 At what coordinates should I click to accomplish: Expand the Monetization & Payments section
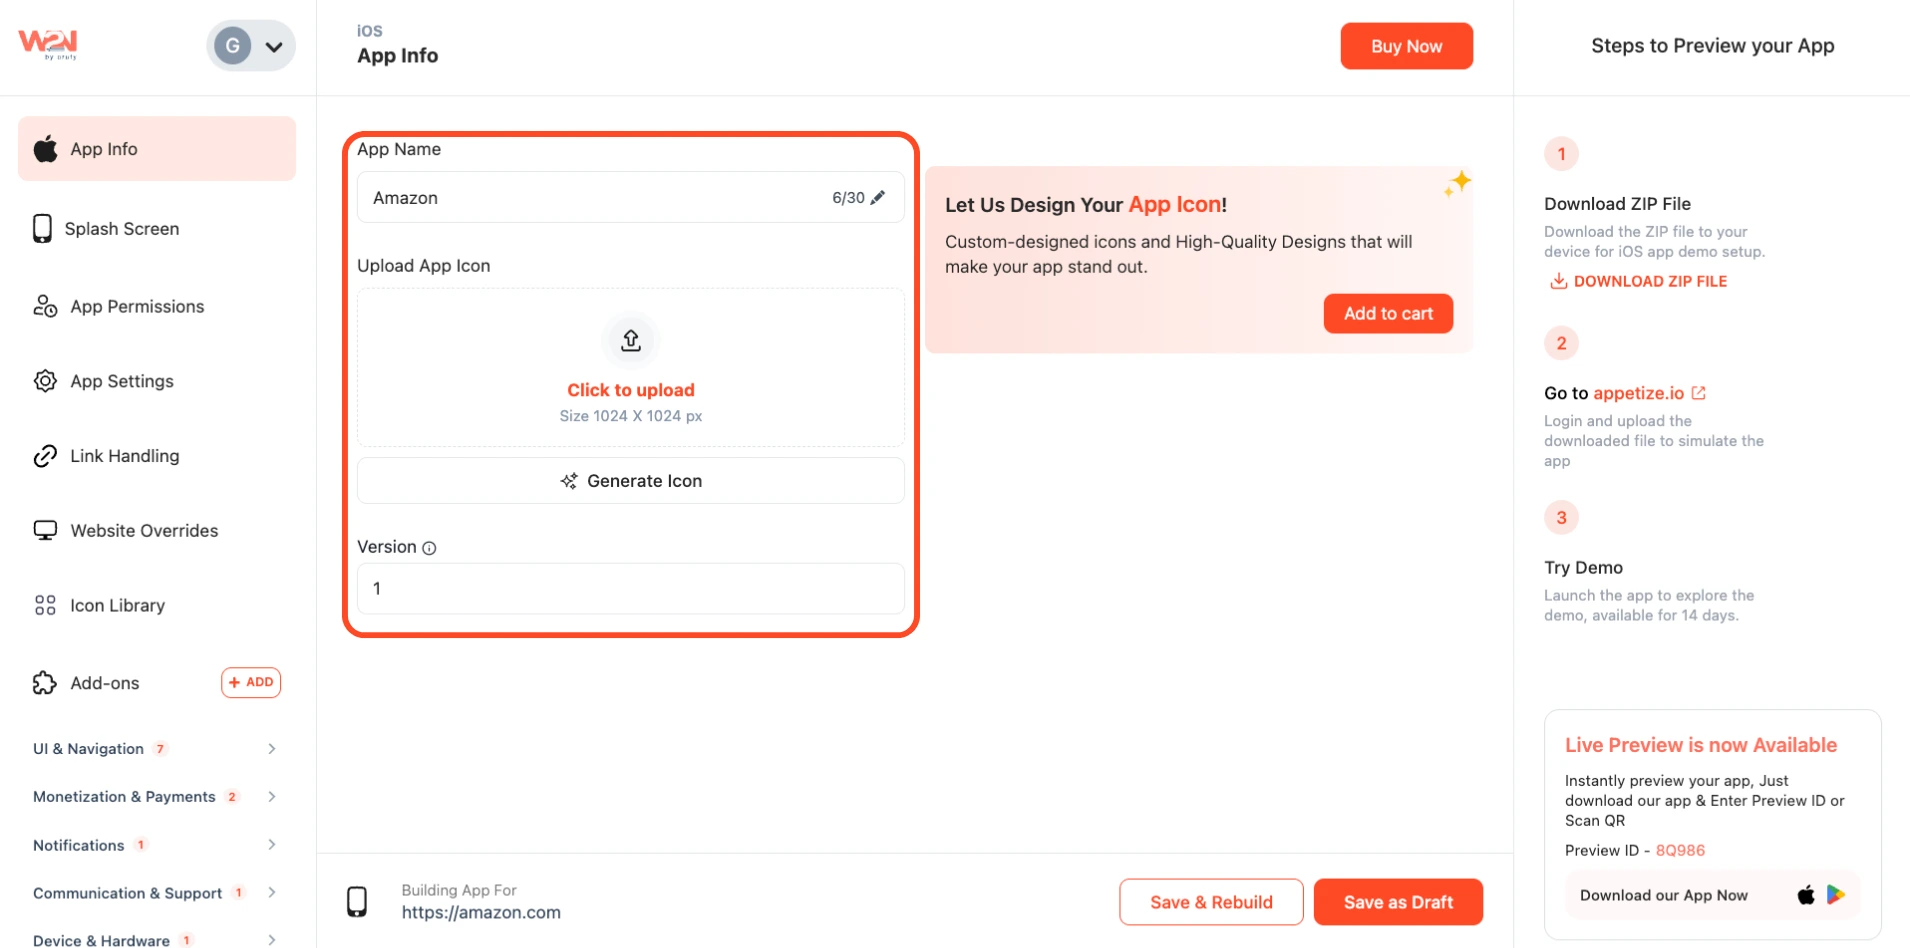[x=155, y=797]
